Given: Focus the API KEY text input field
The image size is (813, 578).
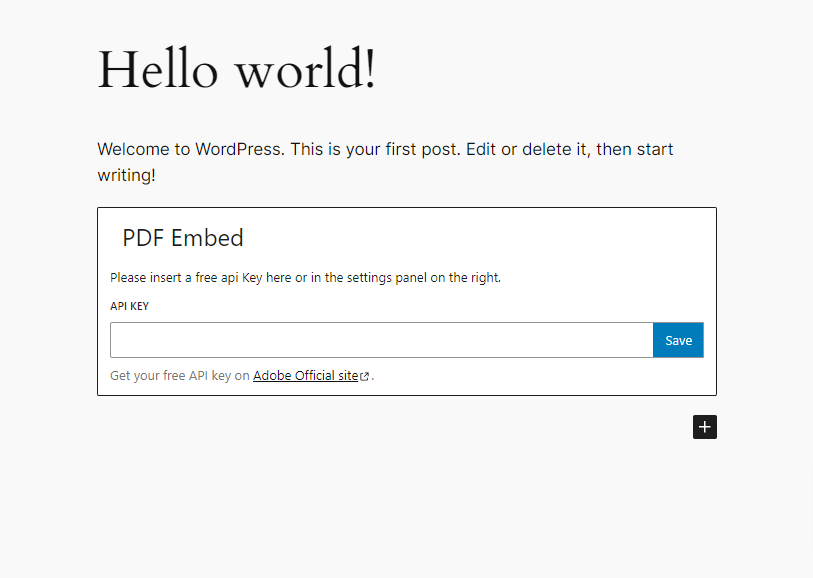Looking at the screenshot, I should click(382, 340).
